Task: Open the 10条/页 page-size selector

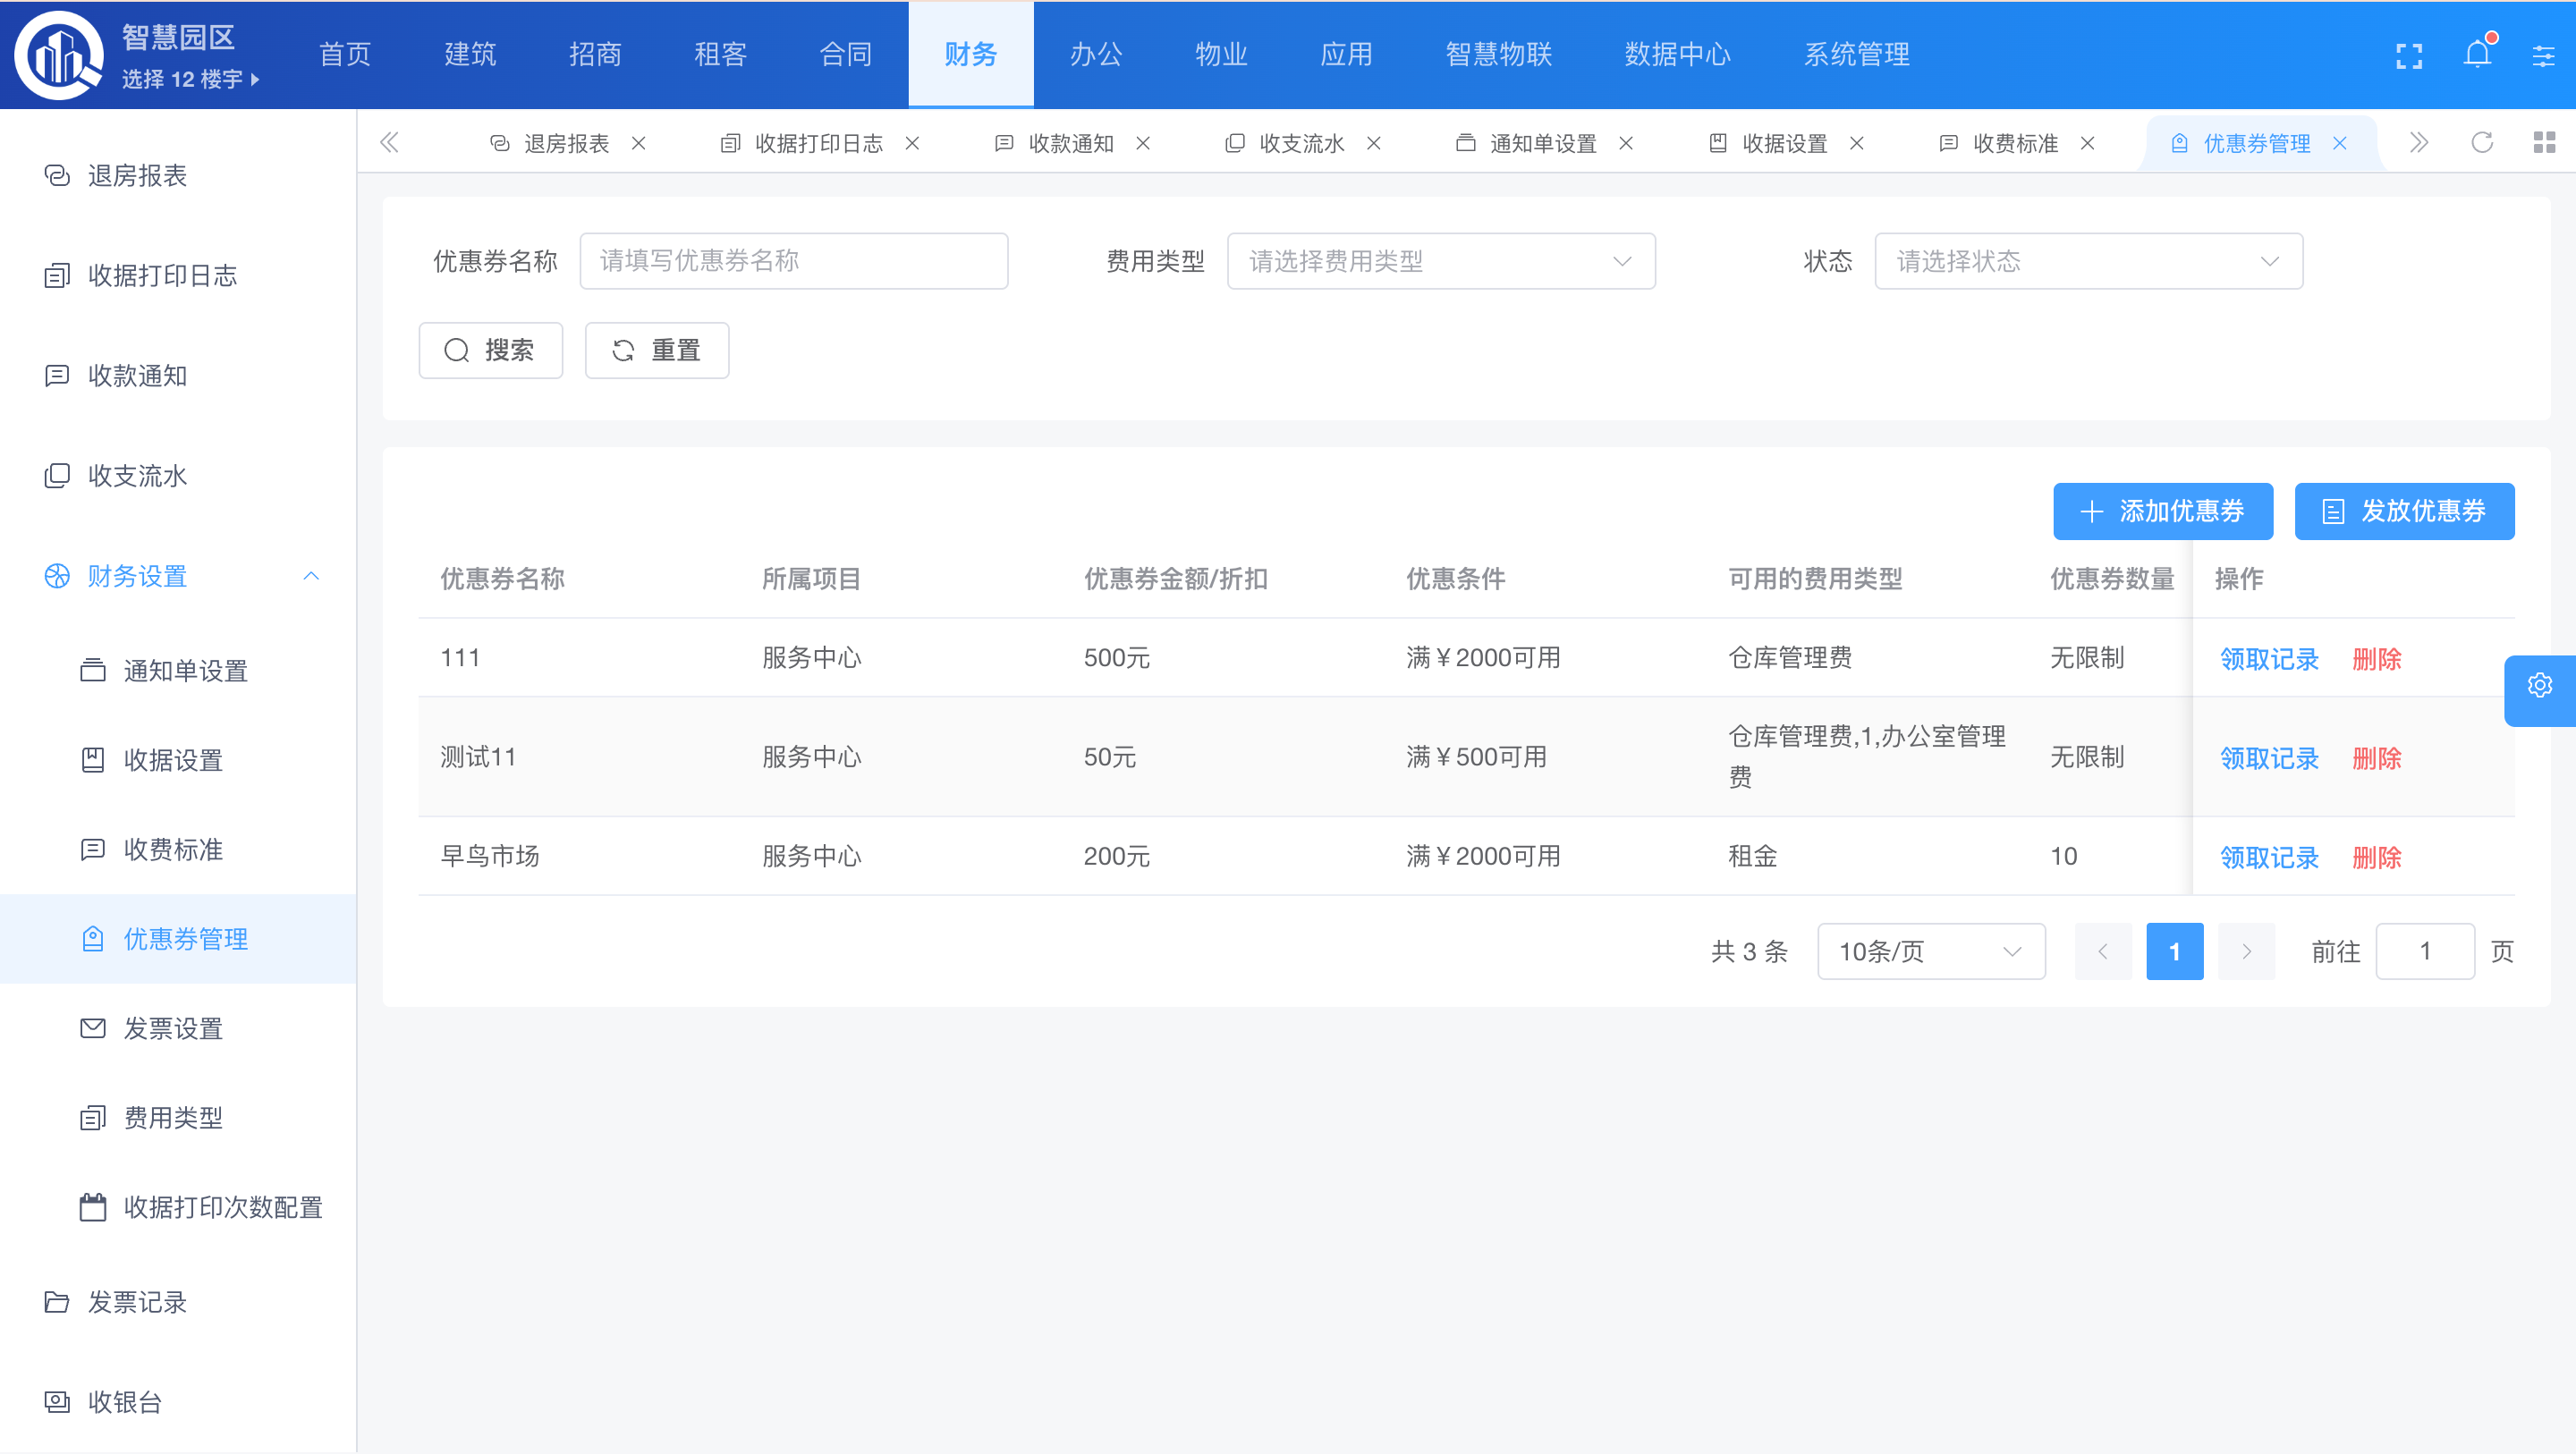Action: [x=1930, y=951]
